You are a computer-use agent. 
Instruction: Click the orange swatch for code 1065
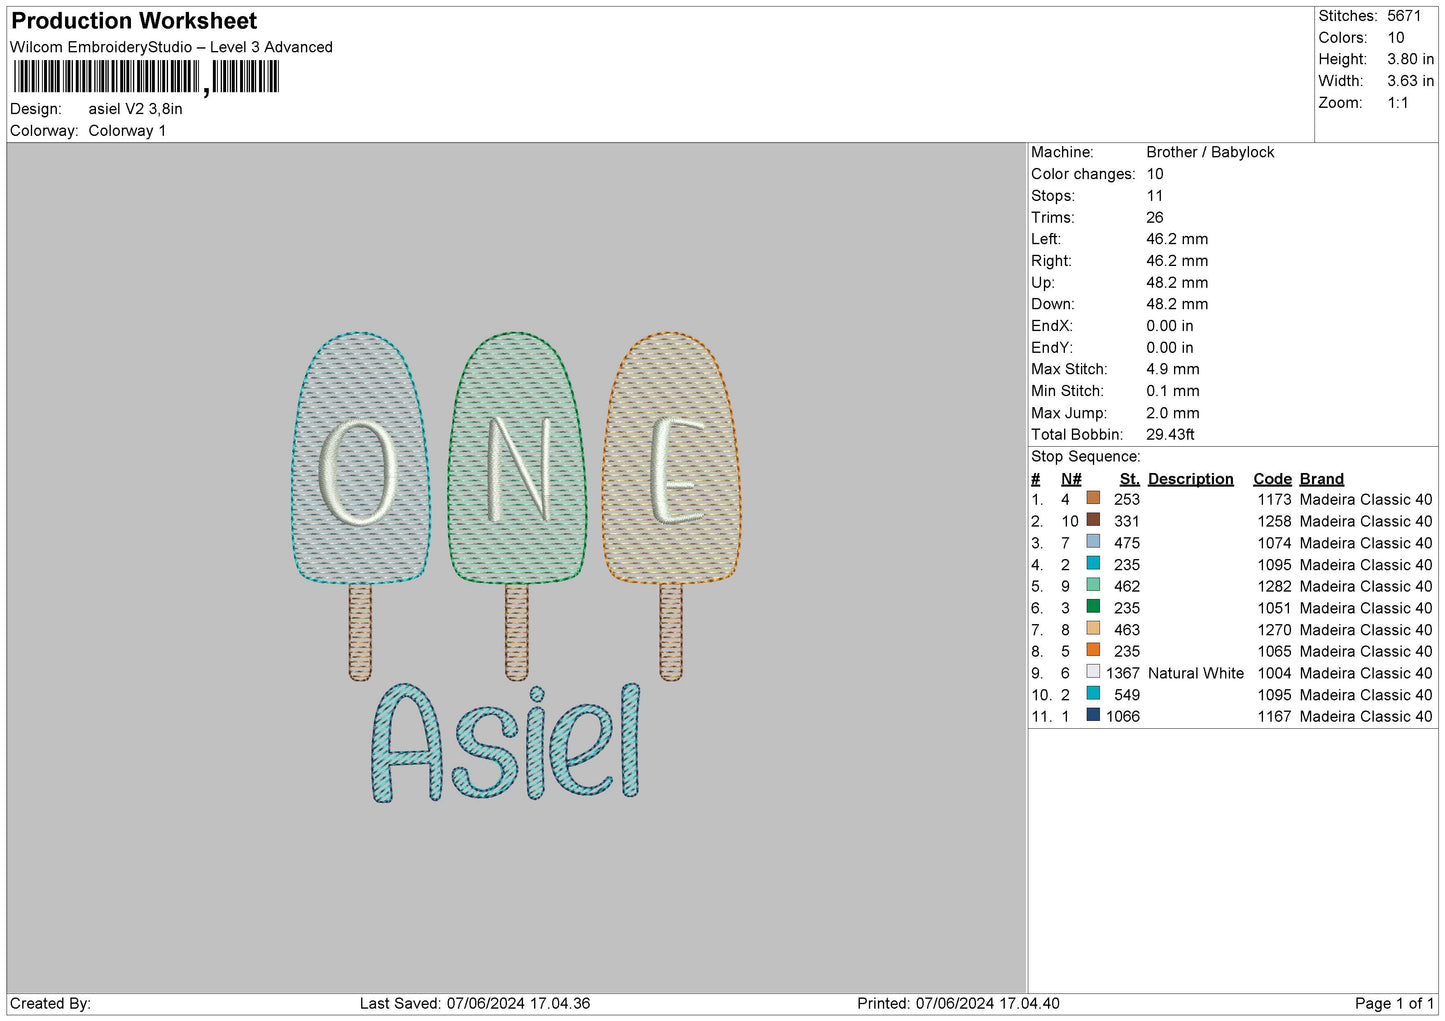point(1093,650)
